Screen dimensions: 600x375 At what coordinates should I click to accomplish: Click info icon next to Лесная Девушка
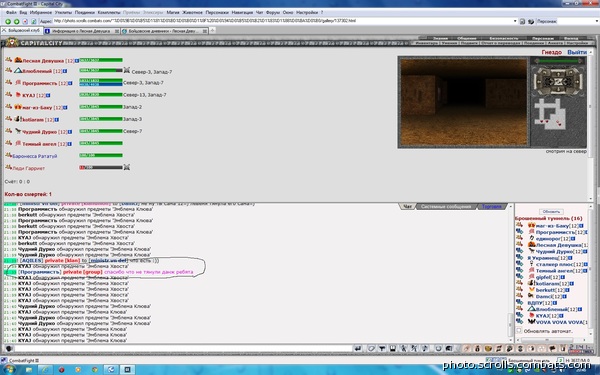click(x=77, y=61)
